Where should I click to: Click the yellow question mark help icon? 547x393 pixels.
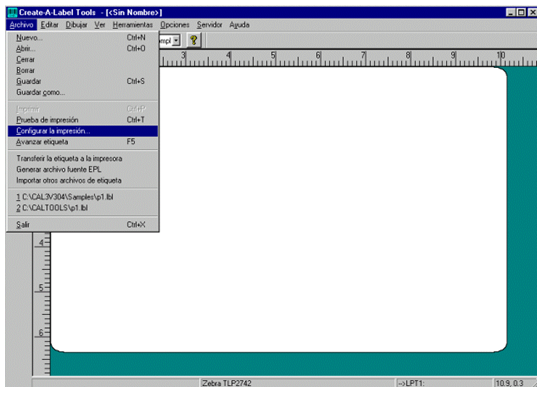click(x=194, y=40)
